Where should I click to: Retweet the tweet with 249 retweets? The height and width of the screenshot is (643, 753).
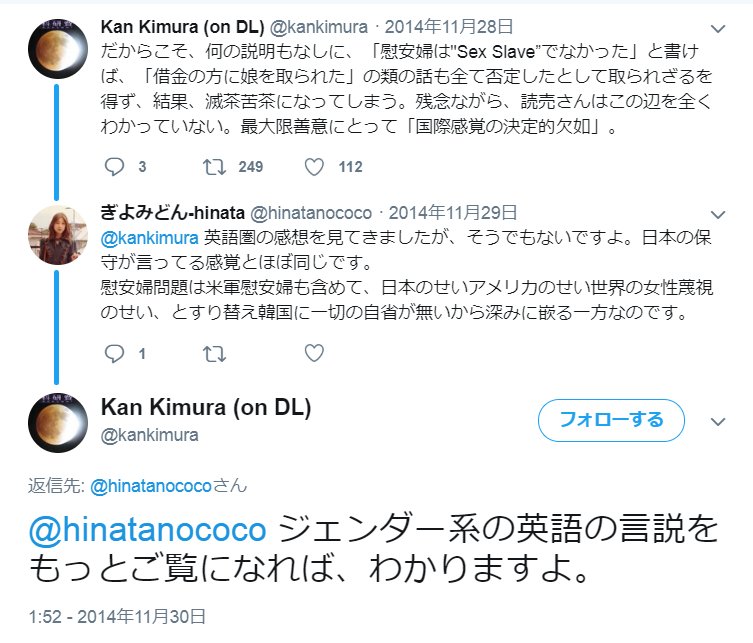(214, 167)
